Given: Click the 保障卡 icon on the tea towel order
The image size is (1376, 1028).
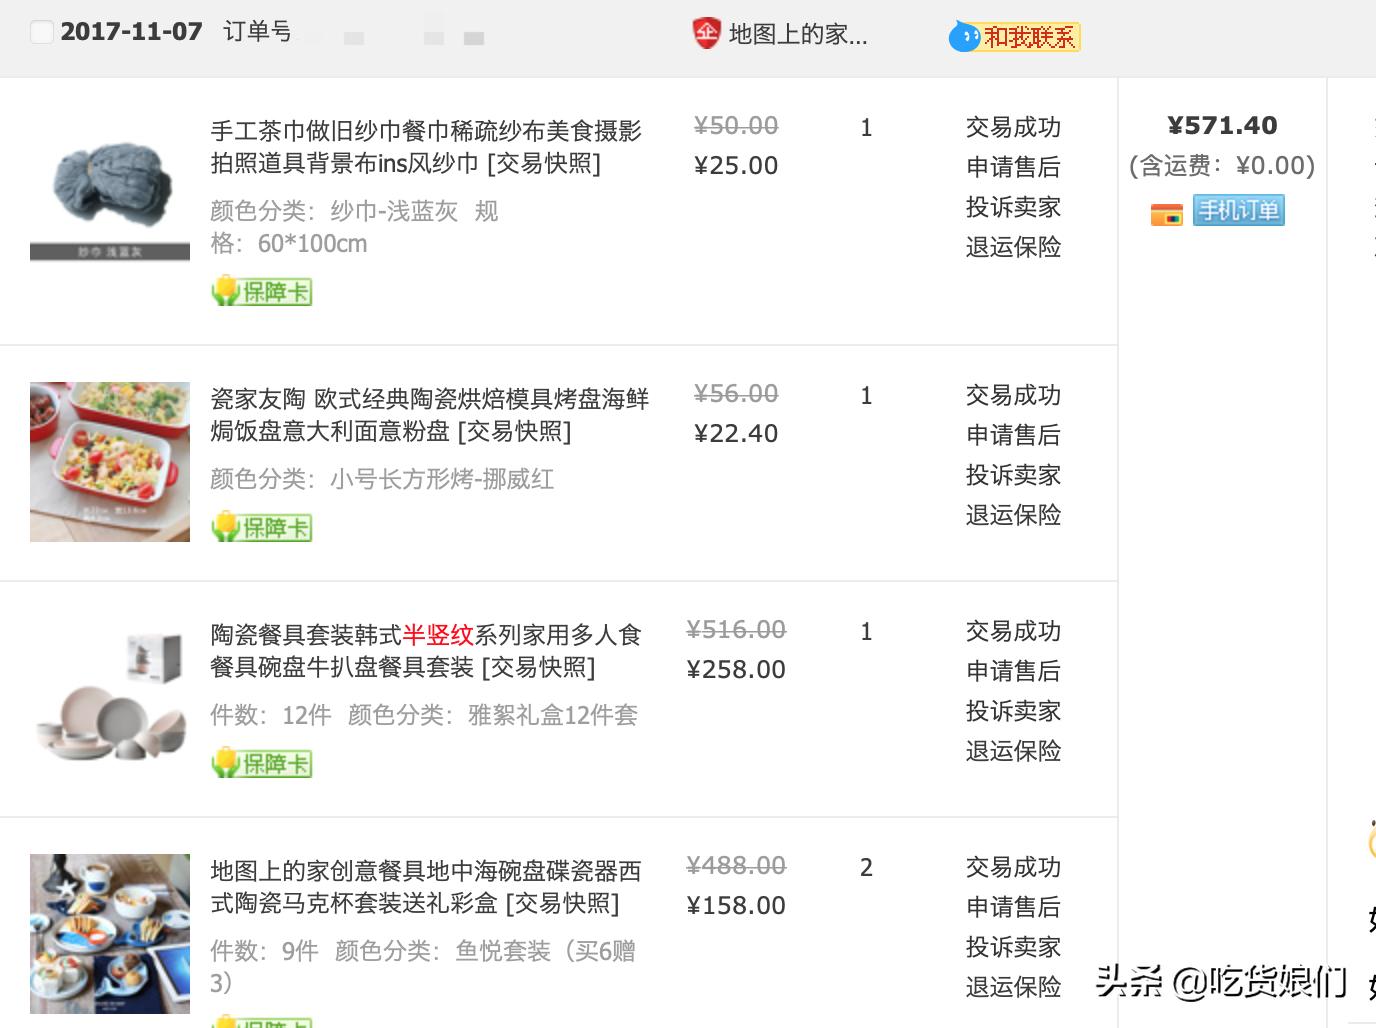Looking at the screenshot, I should [262, 291].
